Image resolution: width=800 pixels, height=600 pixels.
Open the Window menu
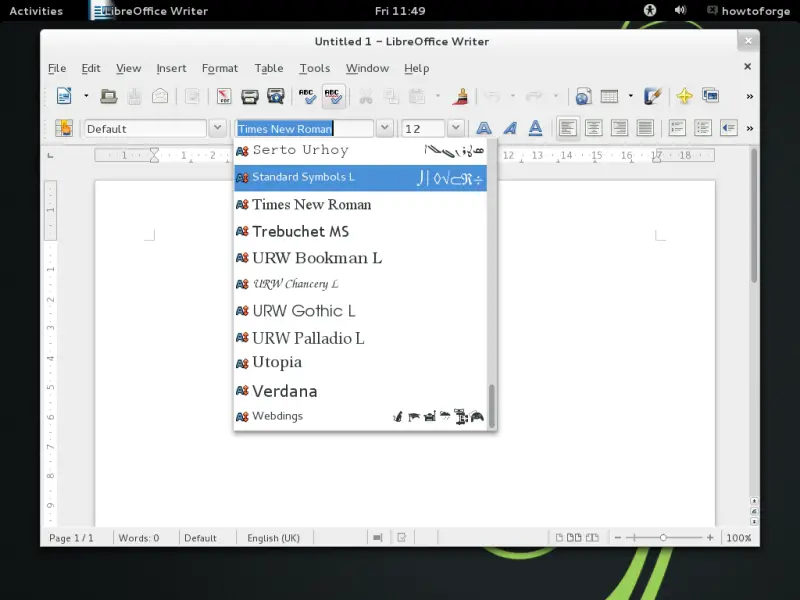click(x=367, y=68)
